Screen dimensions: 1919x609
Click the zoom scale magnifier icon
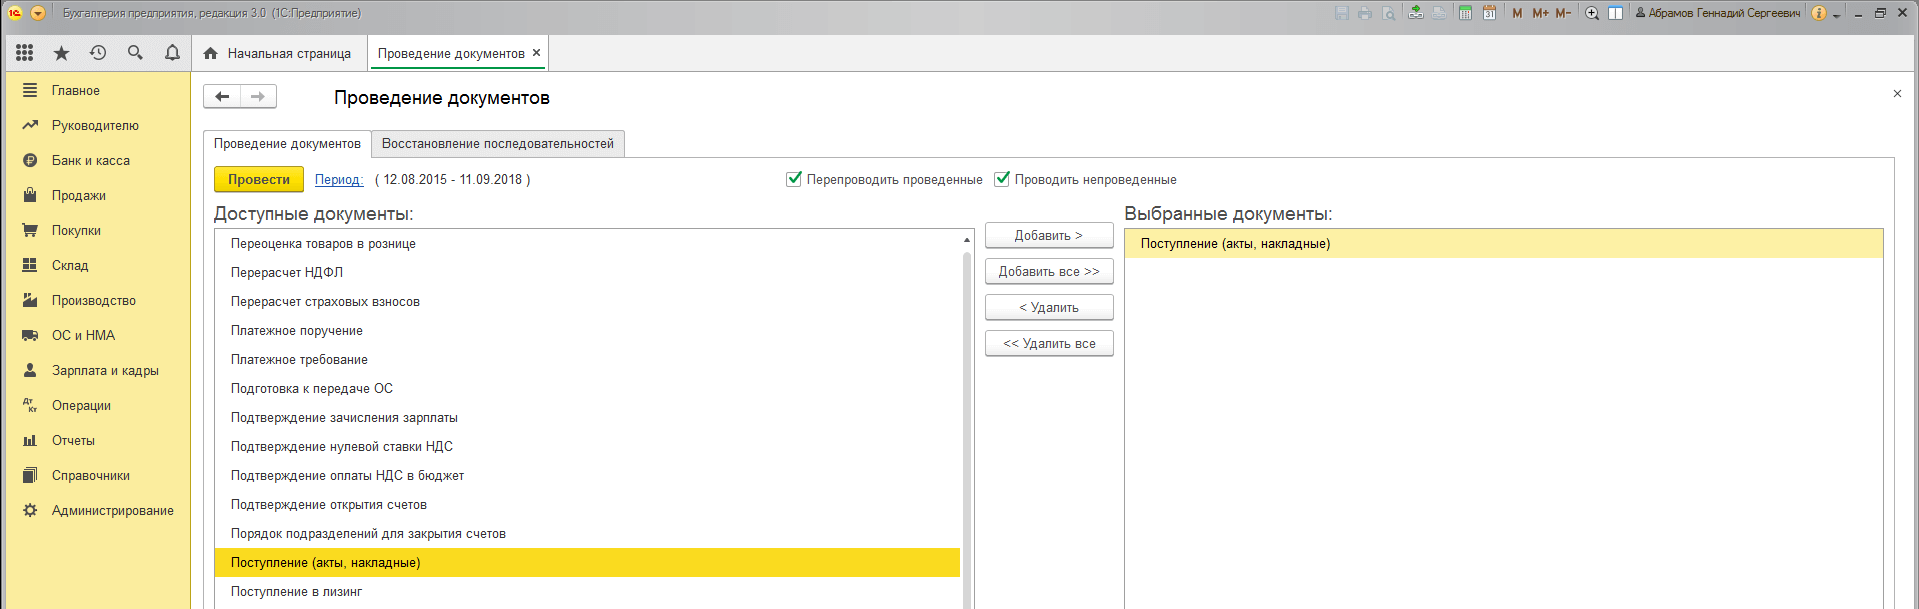pyautogui.click(x=1592, y=13)
